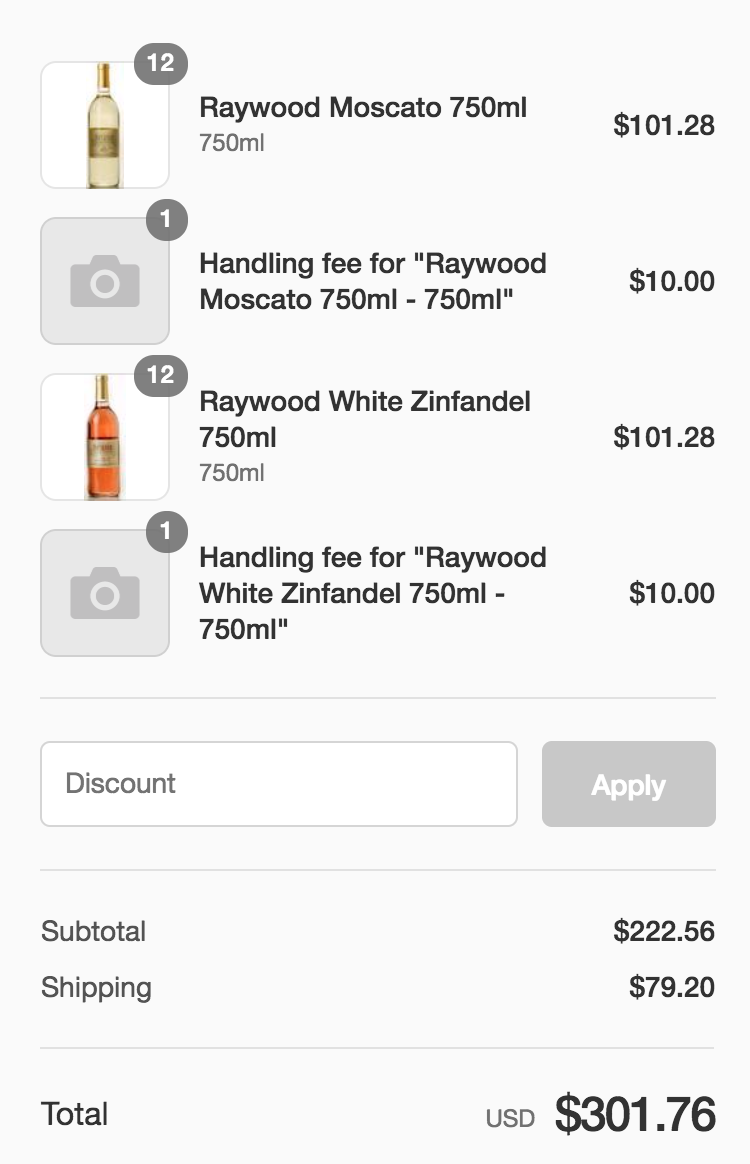The height and width of the screenshot is (1164, 750).
Task: Click the USD currency label
Action: 510,1119
